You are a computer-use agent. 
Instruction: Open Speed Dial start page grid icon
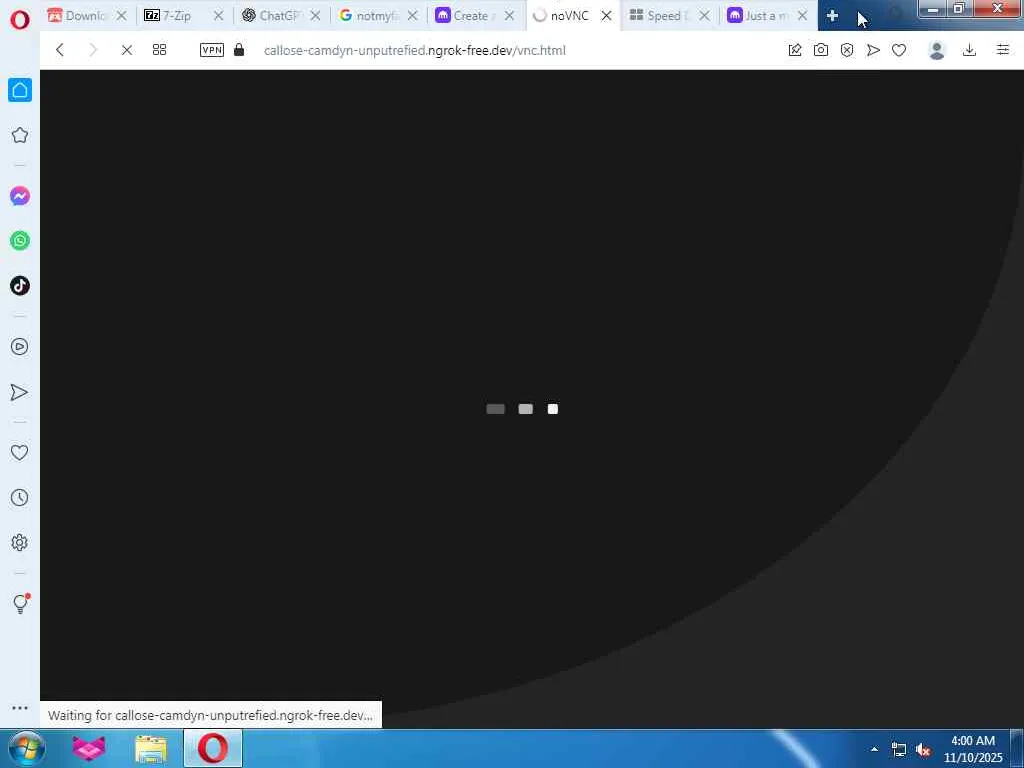pyautogui.click(x=159, y=50)
